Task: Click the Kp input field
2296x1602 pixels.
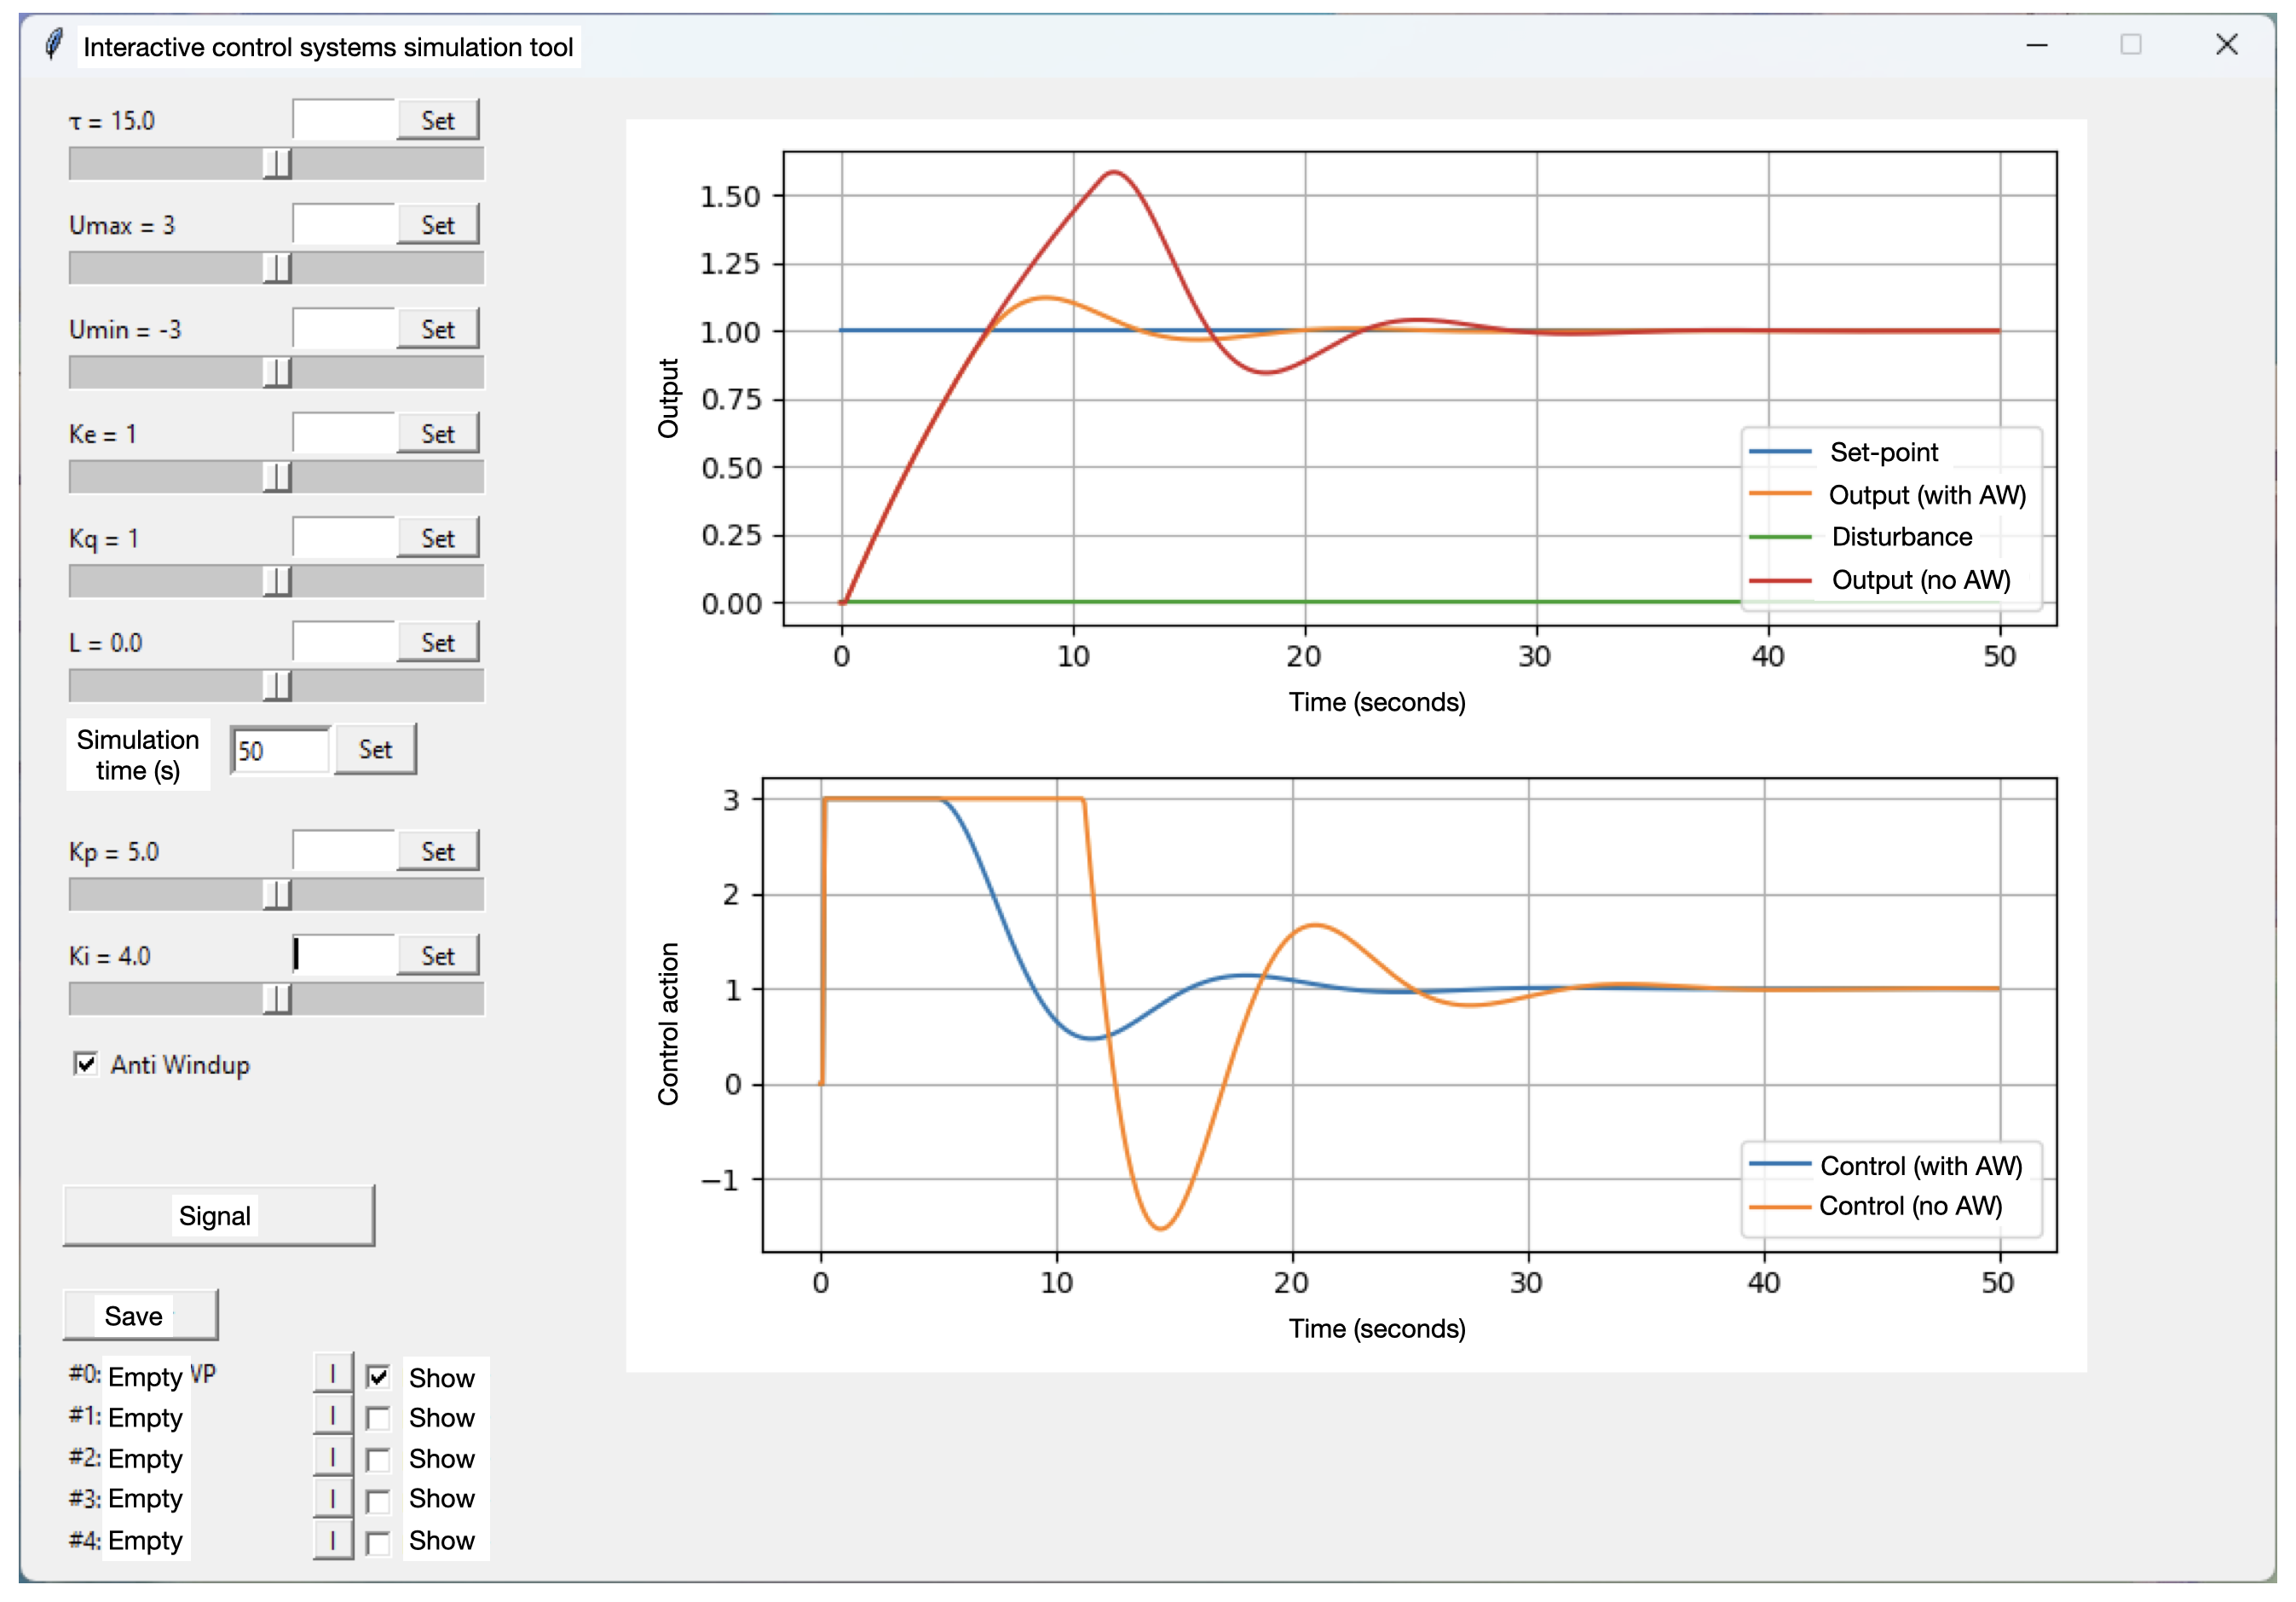Action: click(x=345, y=851)
